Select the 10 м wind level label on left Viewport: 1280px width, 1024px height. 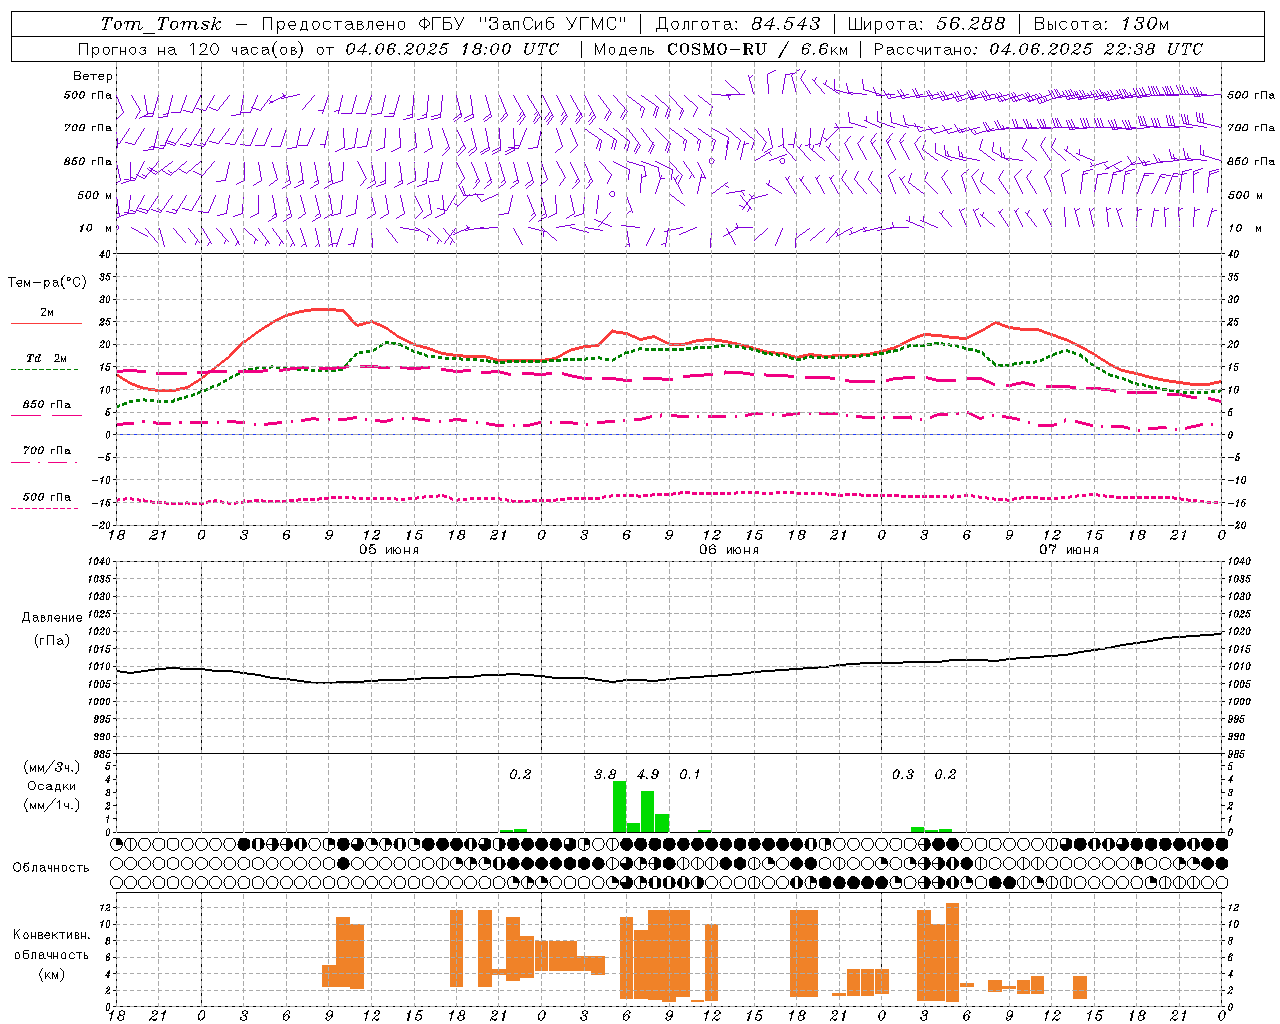96,228
